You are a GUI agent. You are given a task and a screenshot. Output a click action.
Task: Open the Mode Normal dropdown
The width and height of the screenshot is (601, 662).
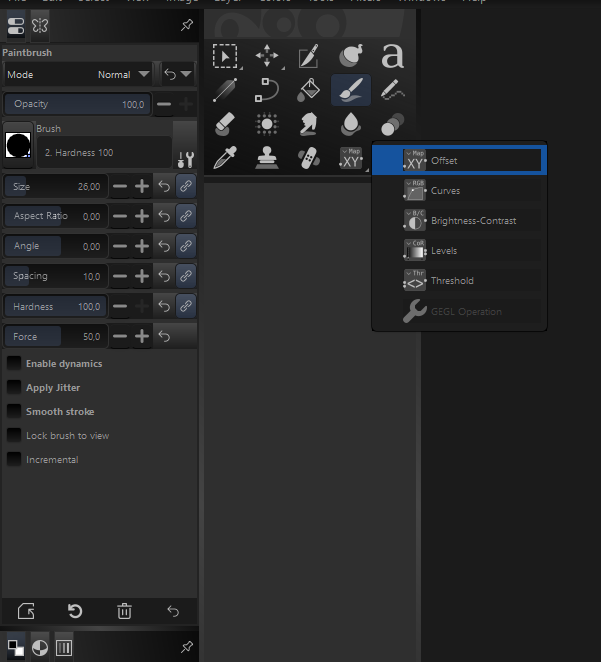pyautogui.click(x=78, y=74)
